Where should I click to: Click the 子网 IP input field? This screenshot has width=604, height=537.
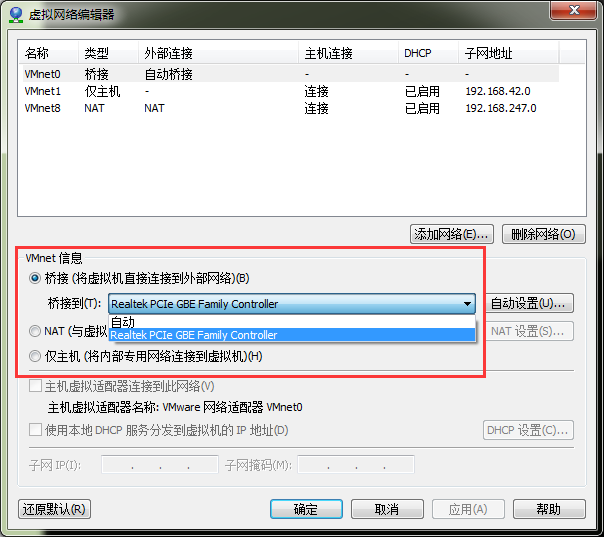pyautogui.click(x=160, y=465)
